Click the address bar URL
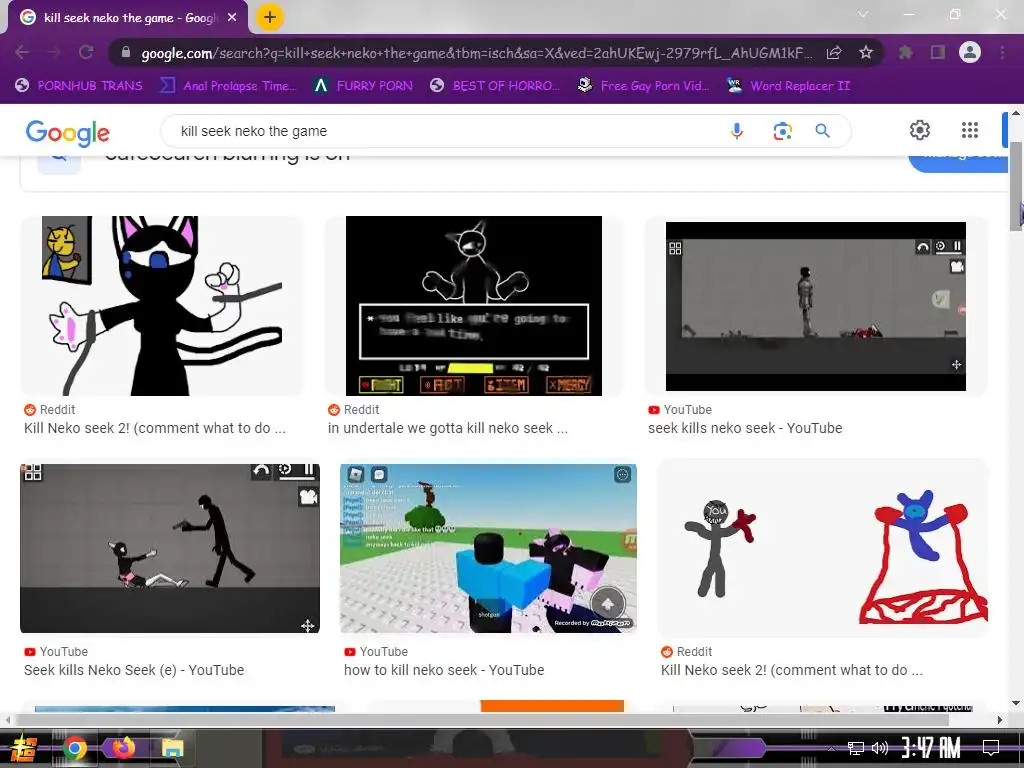The width and height of the screenshot is (1024, 768). (x=477, y=53)
